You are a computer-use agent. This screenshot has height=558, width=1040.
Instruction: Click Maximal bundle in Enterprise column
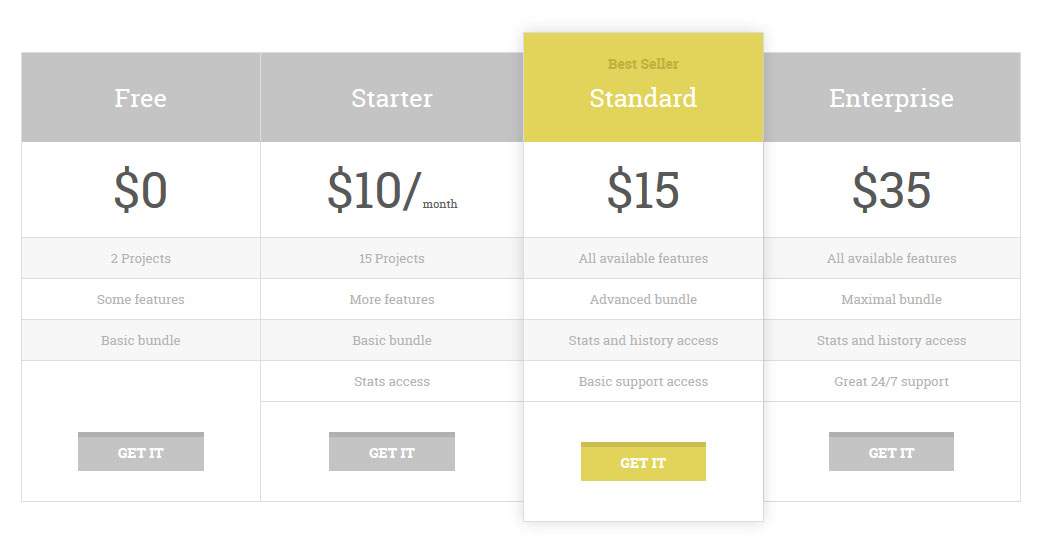(x=891, y=299)
